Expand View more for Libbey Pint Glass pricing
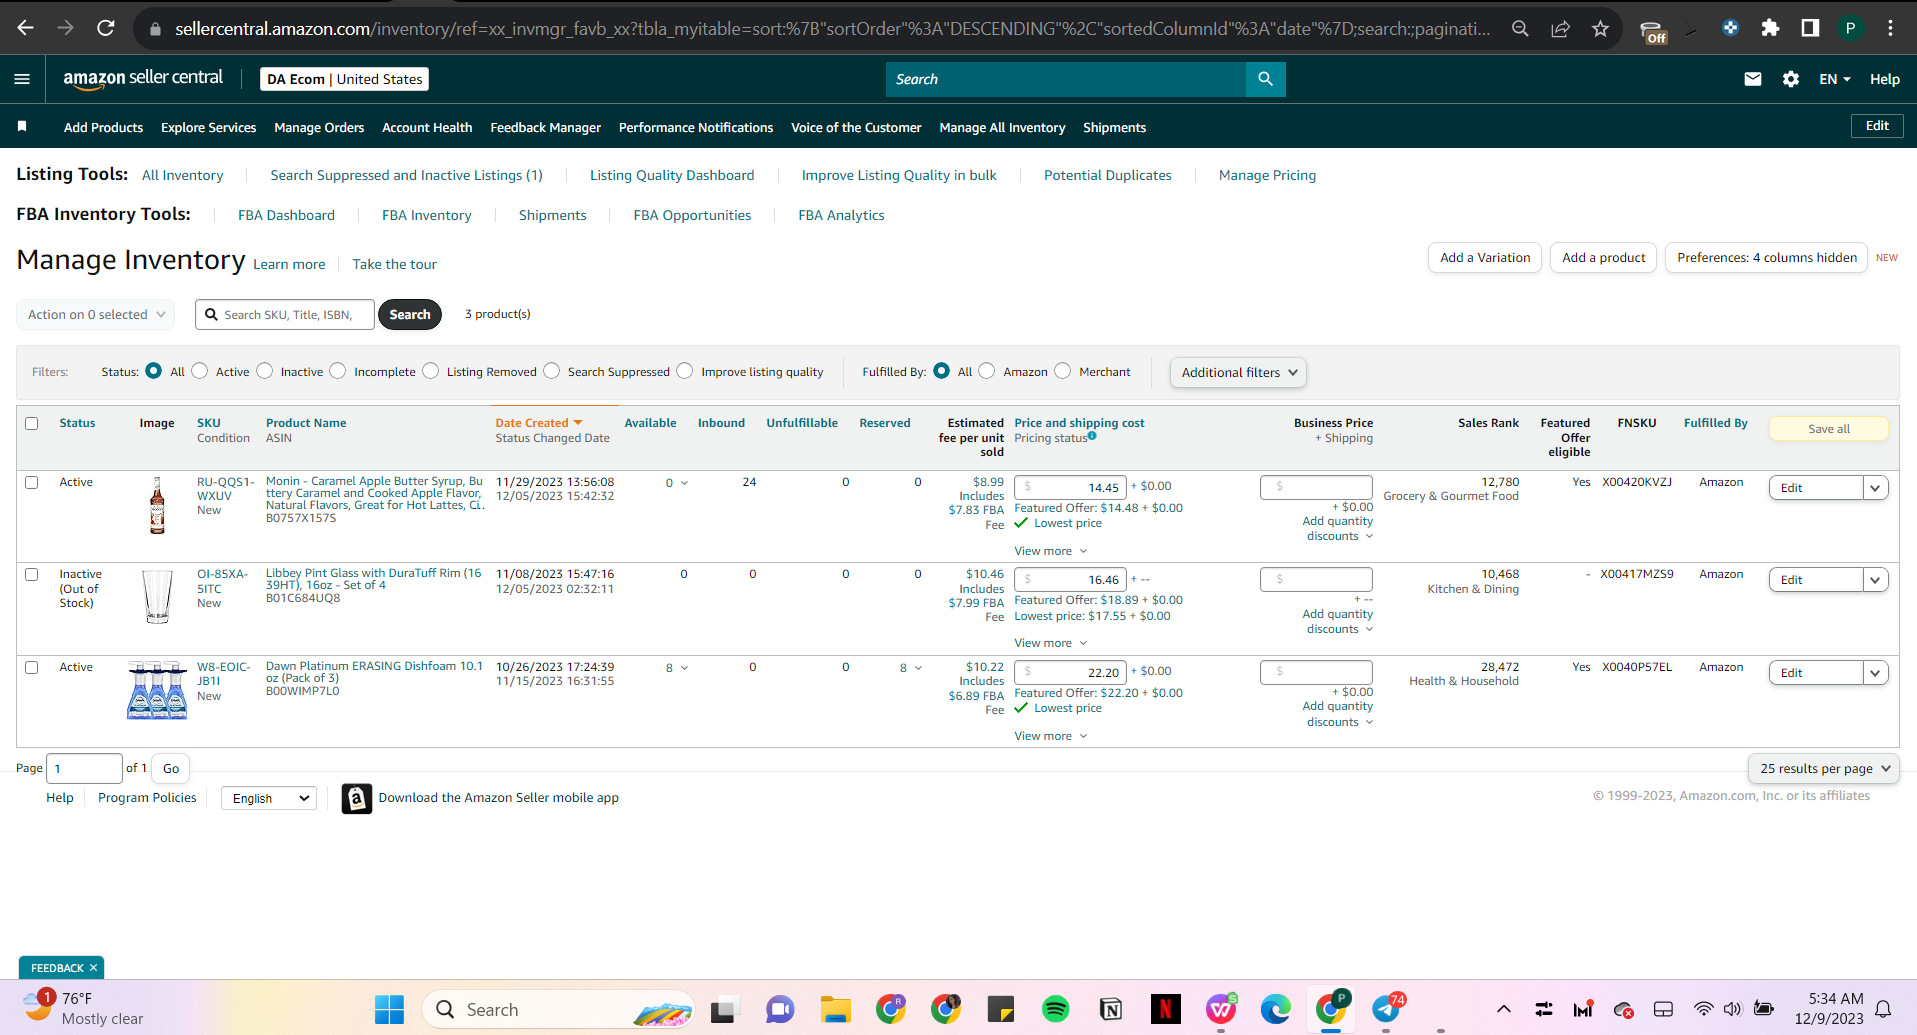Screen dimensions: 1917x1035 tap(1051, 643)
